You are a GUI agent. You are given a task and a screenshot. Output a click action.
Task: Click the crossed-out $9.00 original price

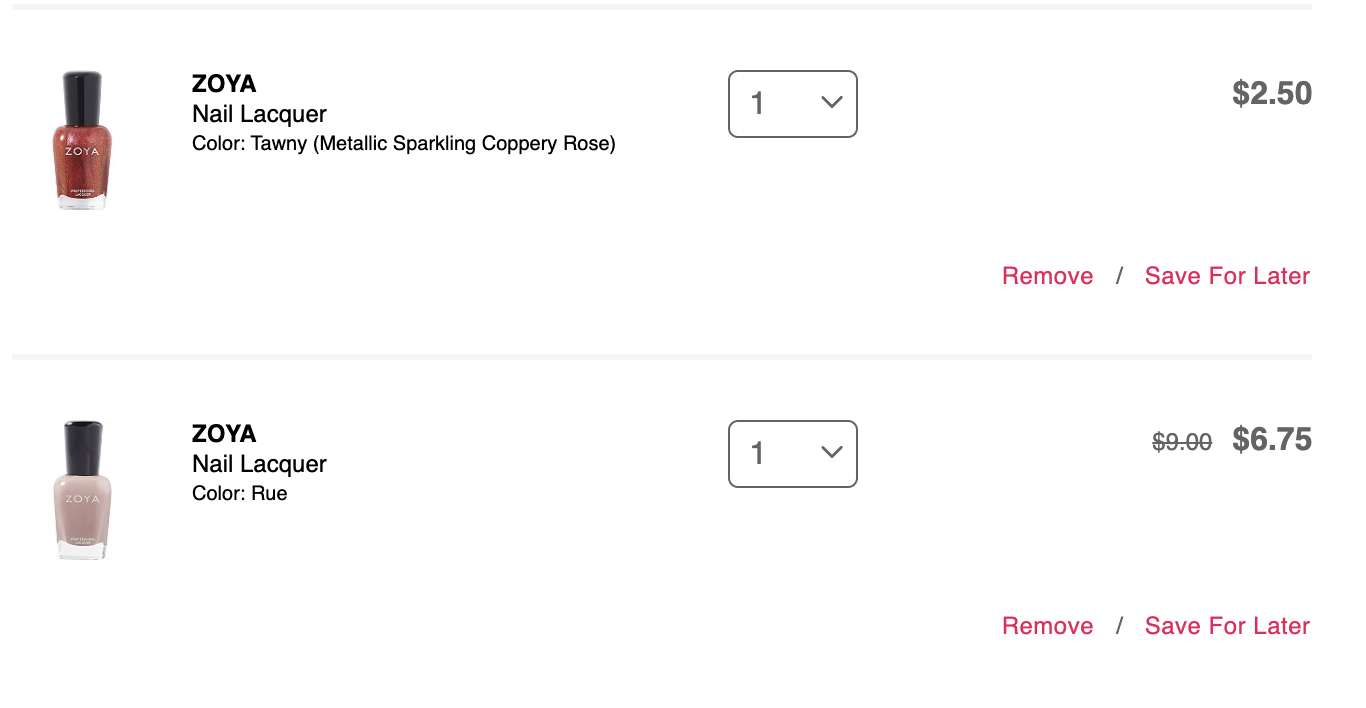(x=1182, y=441)
